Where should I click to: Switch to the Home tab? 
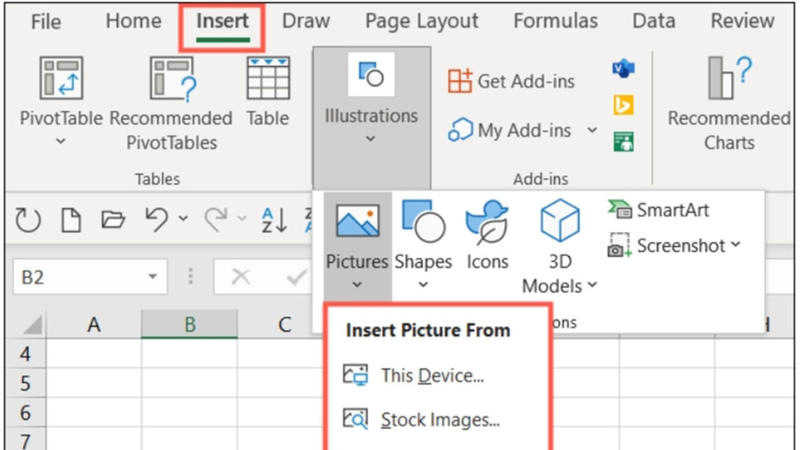(x=133, y=21)
